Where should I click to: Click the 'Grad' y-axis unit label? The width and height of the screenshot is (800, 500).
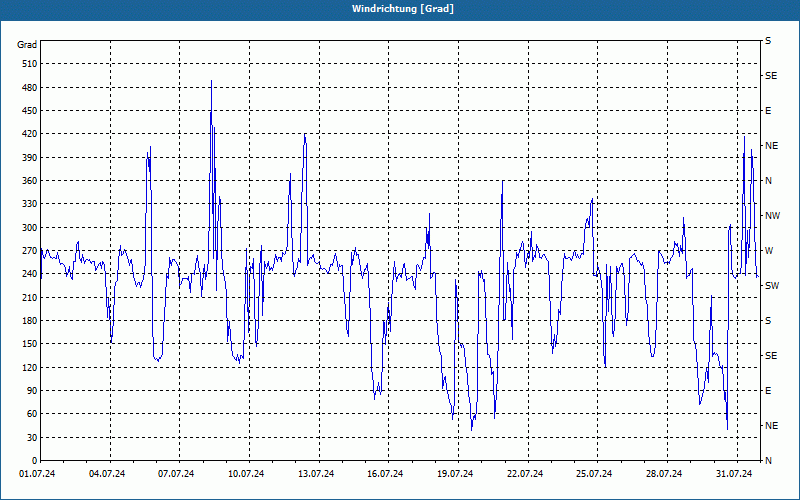[x=27, y=45]
